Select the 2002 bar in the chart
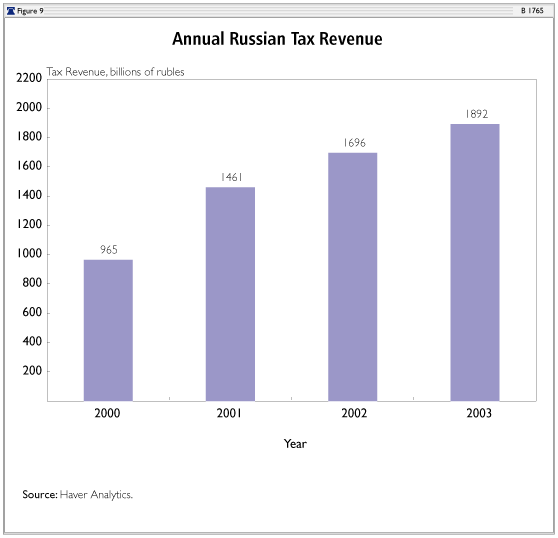Screen dimensions: 558x538 coord(352,277)
